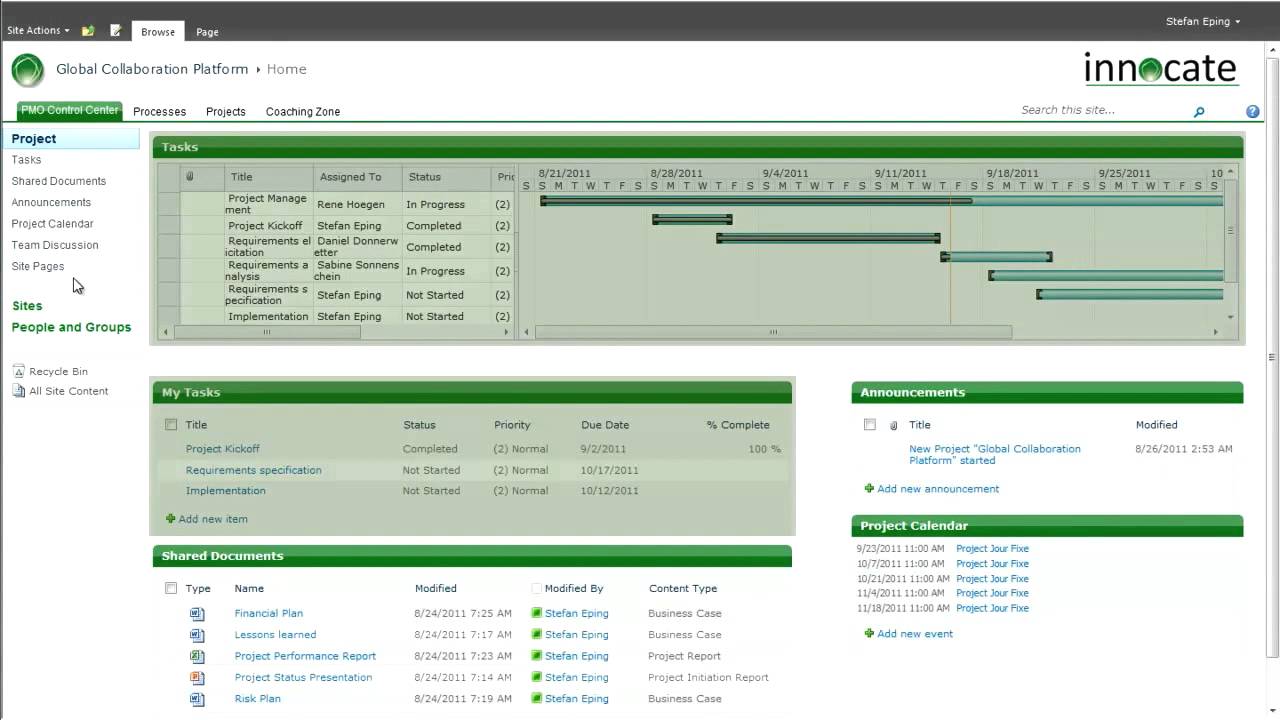The image size is (1280, 720).
Task: Click the Gantt chart scroll right arrow
Action: pos(1216,332)
